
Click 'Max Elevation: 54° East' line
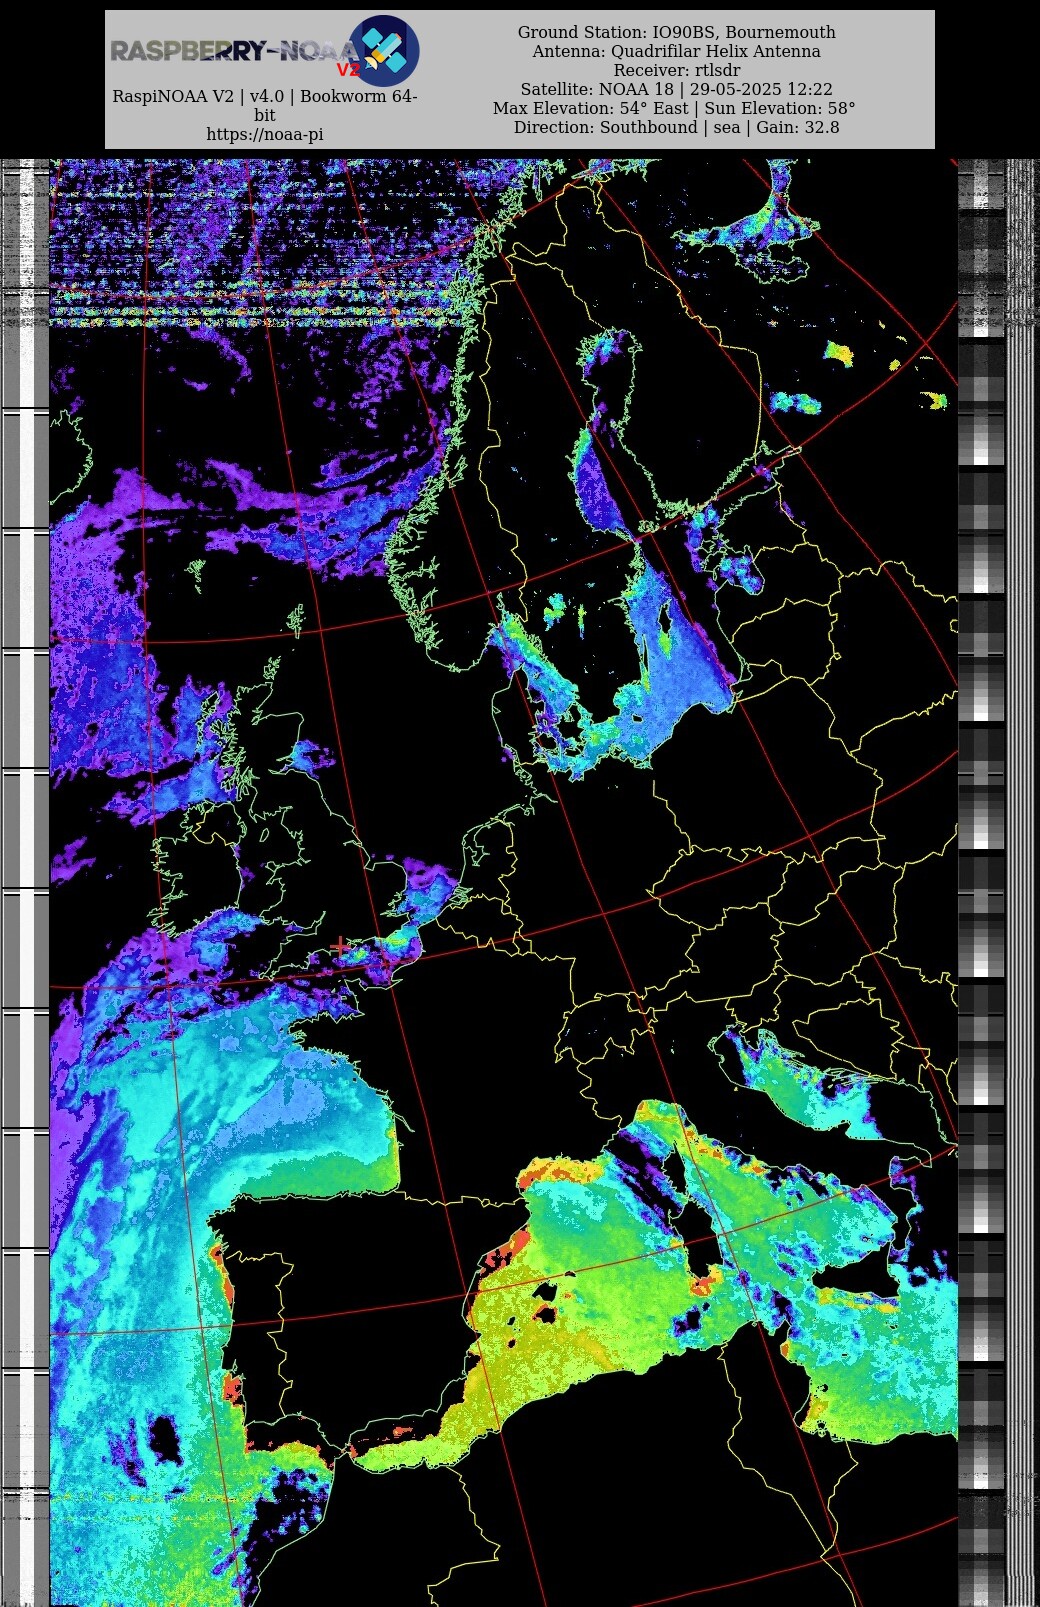[x=591, y=108]
